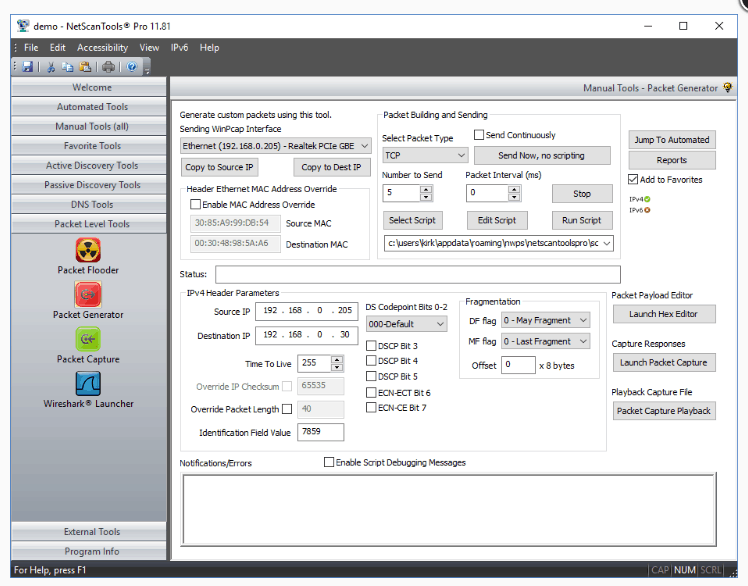Toggle Override Packet Length checkbox

pos(287,409)
